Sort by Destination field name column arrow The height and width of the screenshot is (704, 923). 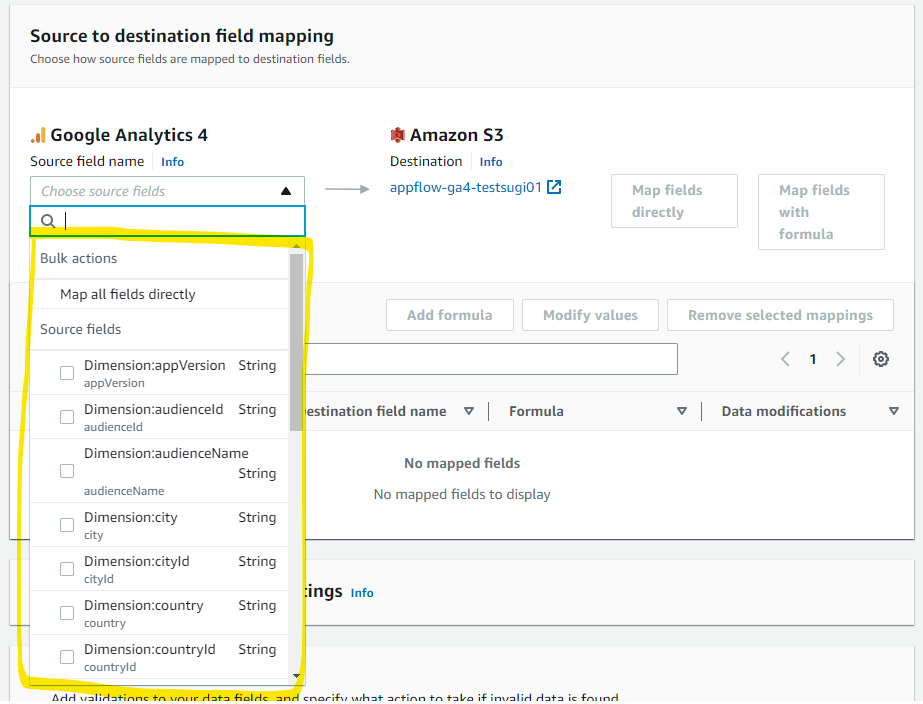[x=469, y=411]
